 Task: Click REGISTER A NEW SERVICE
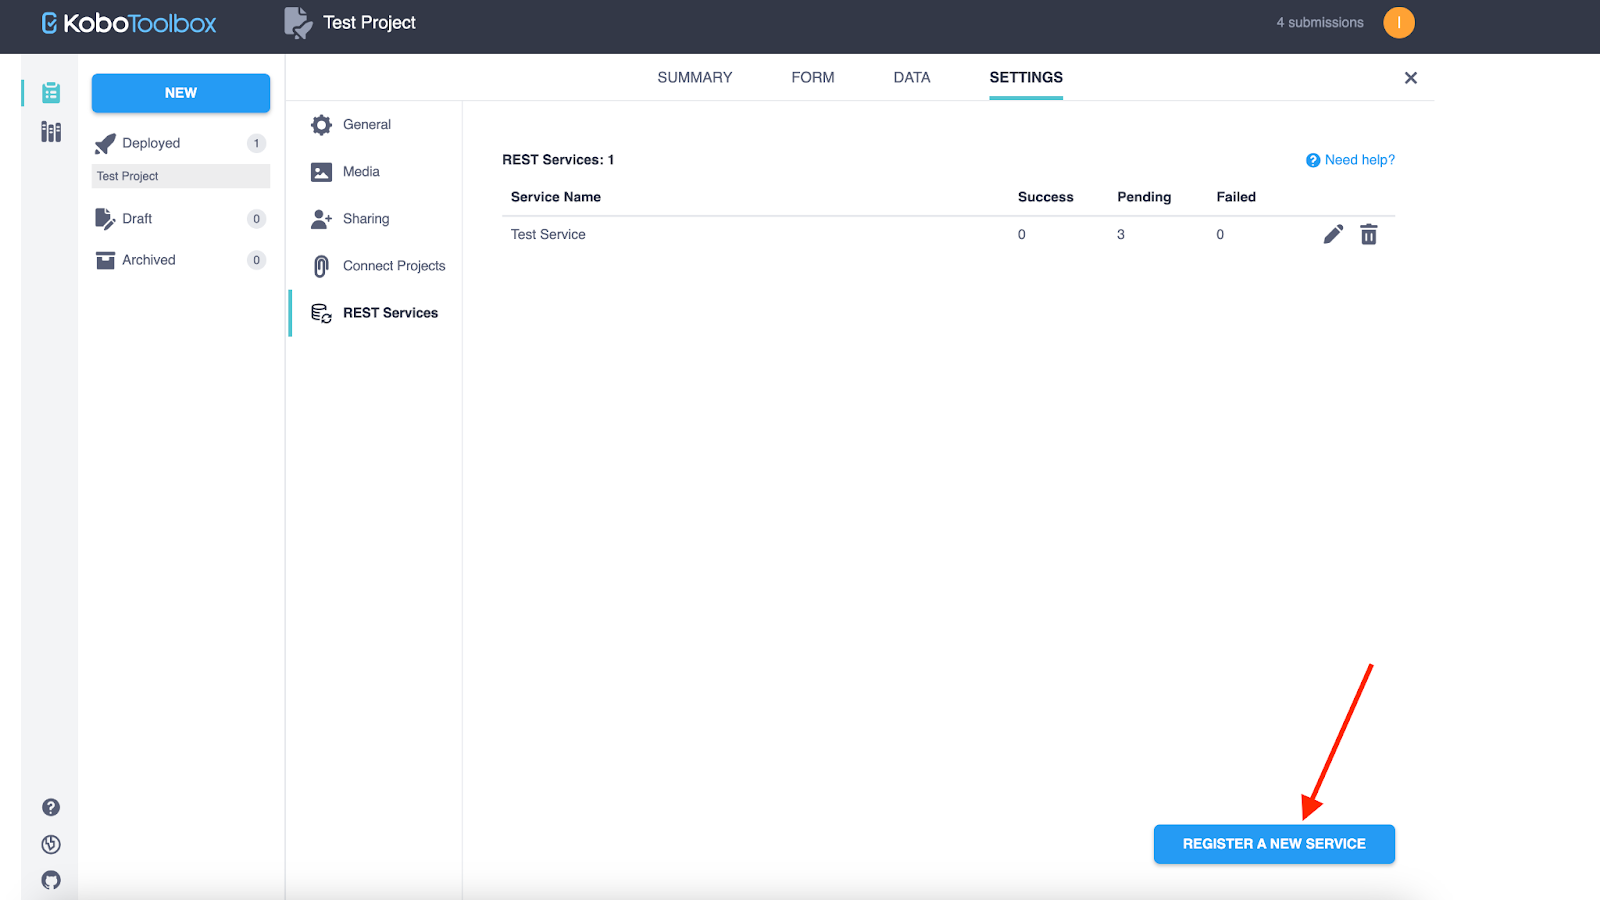click(x=1274, y=843)
